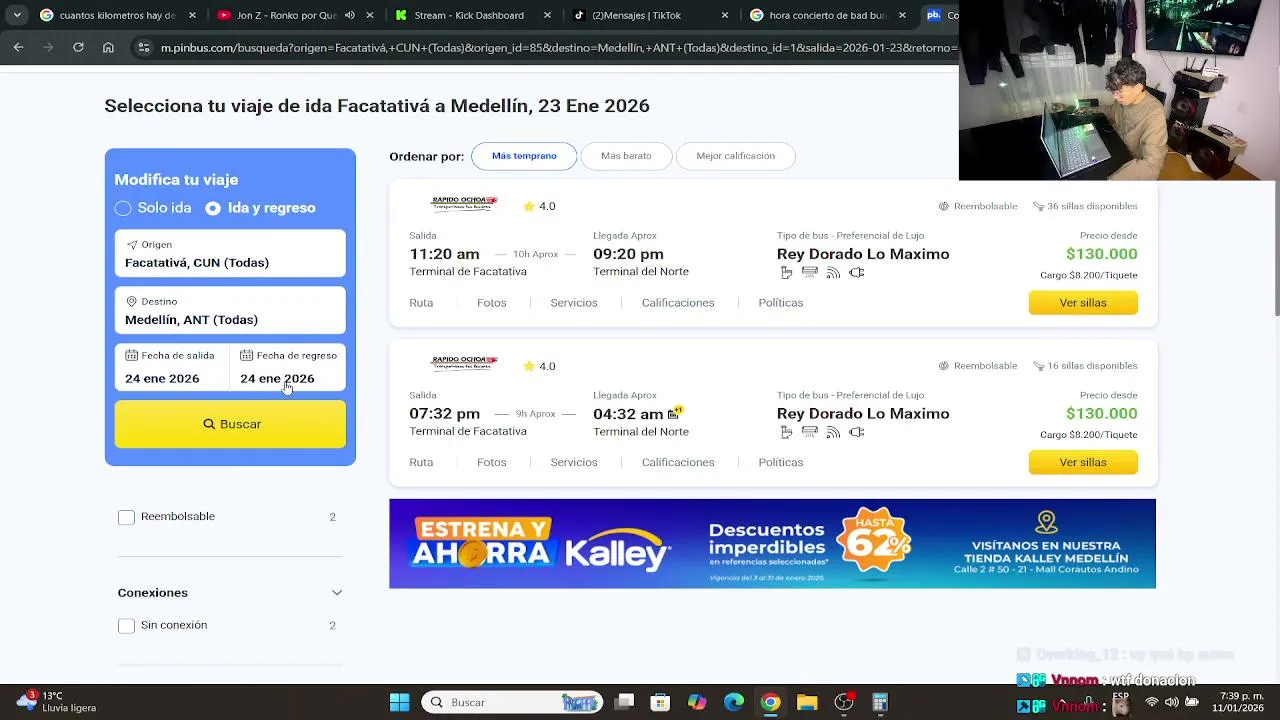This screenshot has height=720, width=1280.
Task: Click 'Ver sillas' for 07:32 pm trip
Action: pyautogui.click(x=1083, y=462)
